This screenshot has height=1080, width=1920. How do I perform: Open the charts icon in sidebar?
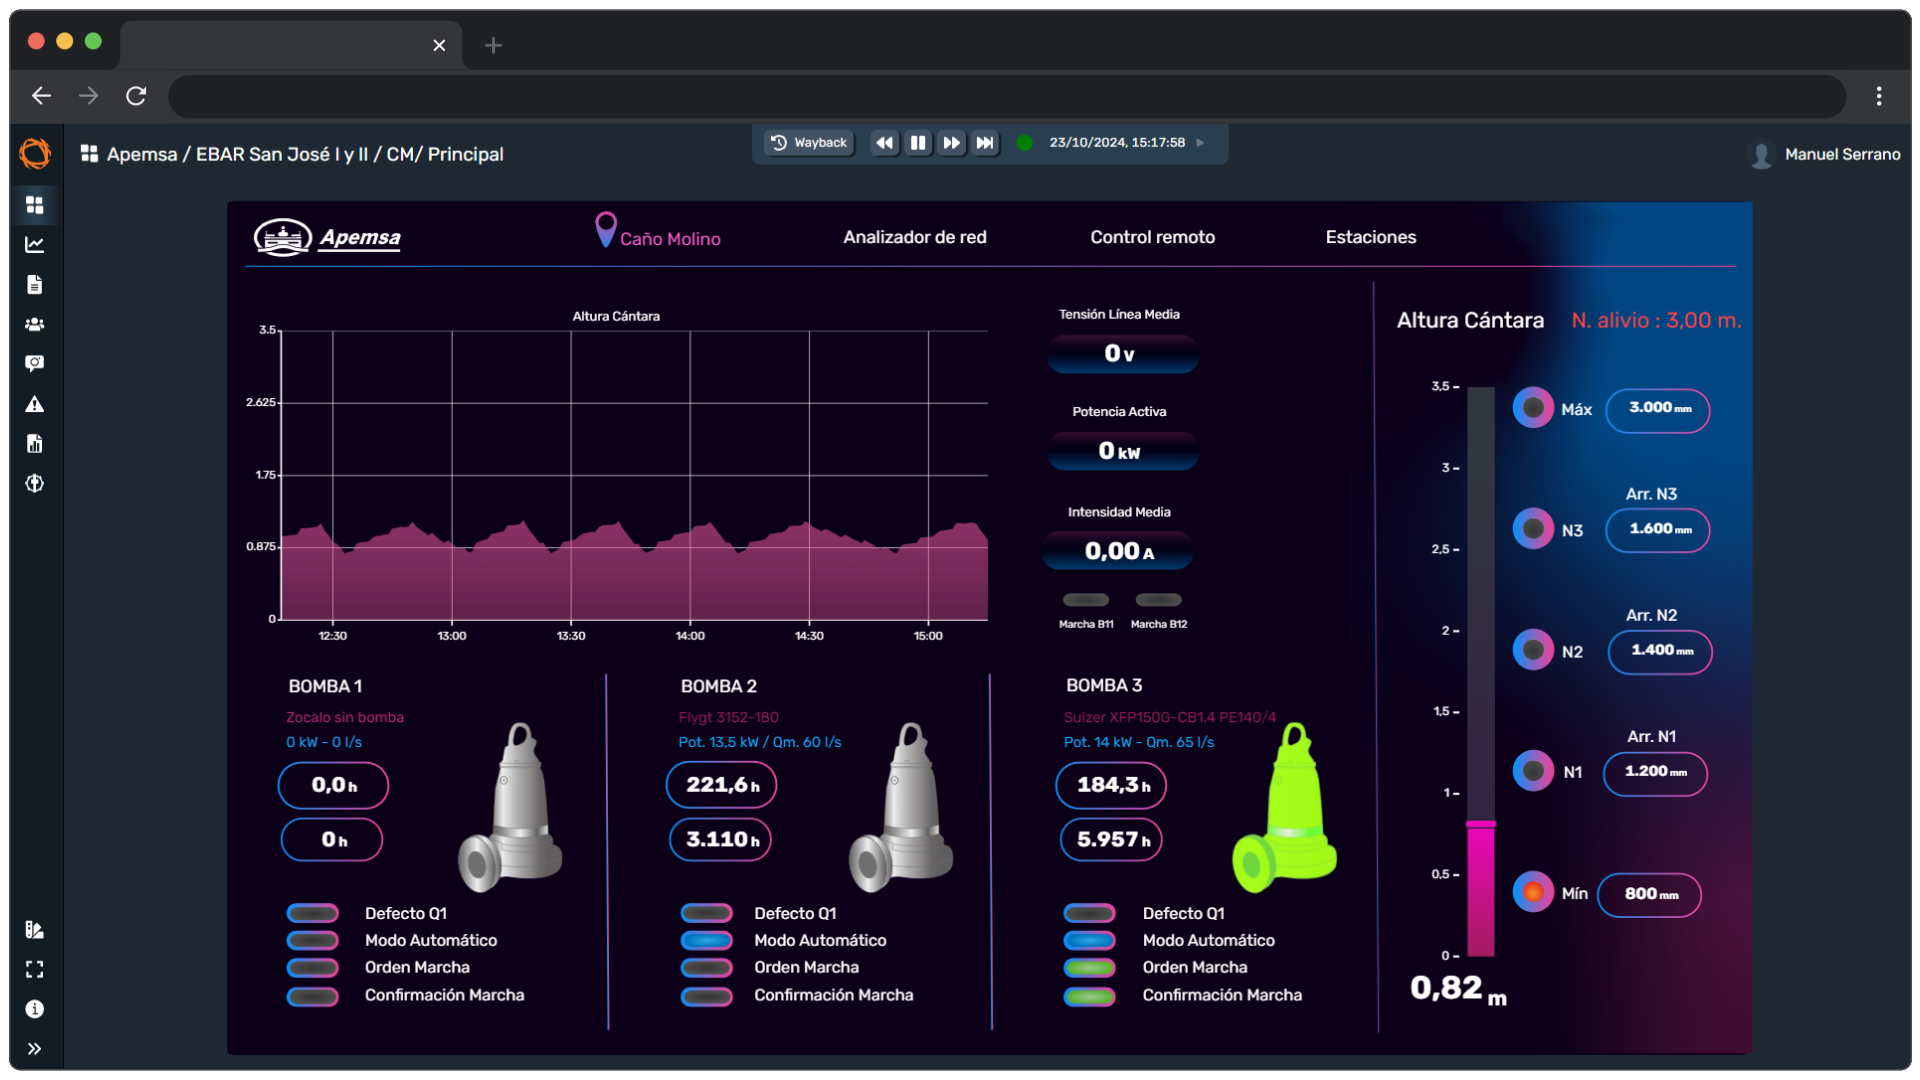[x=35, y=245]
